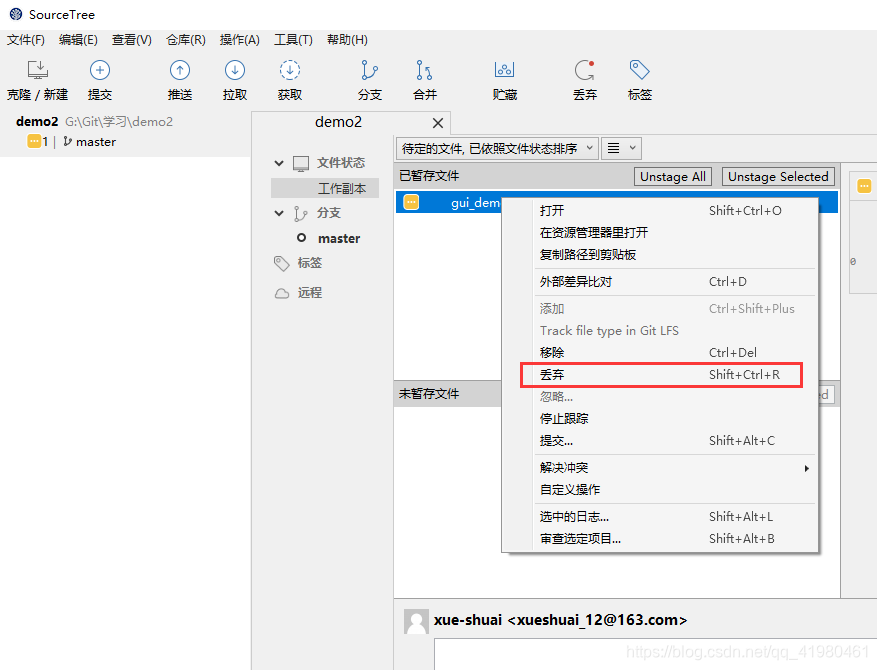Close the demo2 repository tab
The image size is (877, 670).
coord(438,123)
